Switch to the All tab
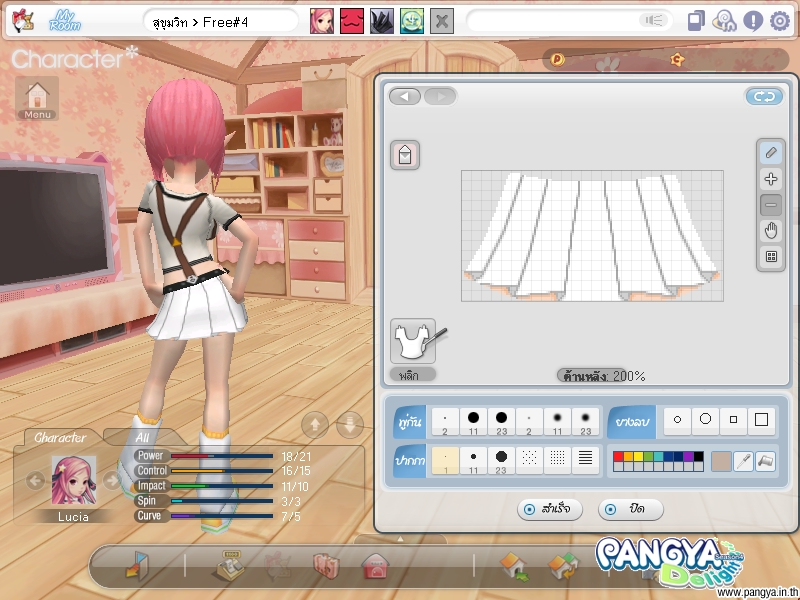The height and width of the screenshot is (600, 800). pos(142,437)
